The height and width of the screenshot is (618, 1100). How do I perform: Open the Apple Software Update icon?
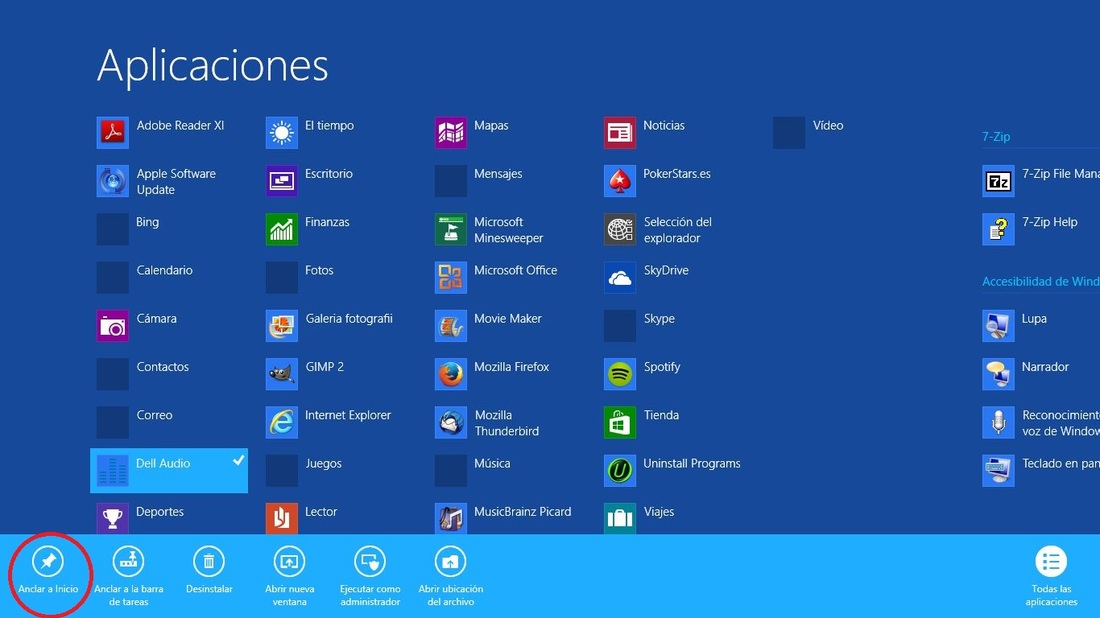click(x=112, y=181)
